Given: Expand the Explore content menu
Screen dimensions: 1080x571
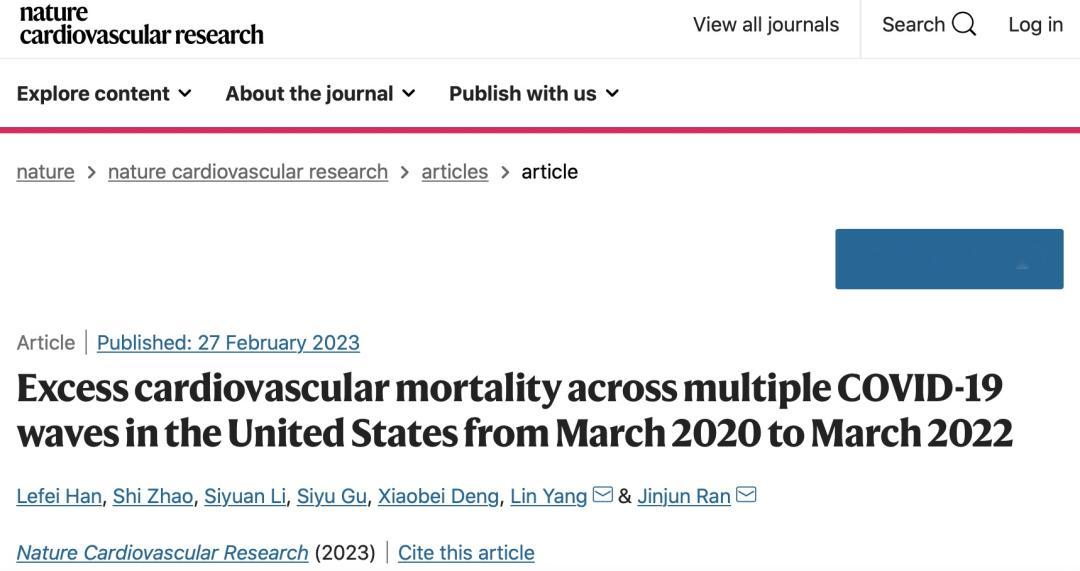Looking at the screenshot, I should pos(104,93).
